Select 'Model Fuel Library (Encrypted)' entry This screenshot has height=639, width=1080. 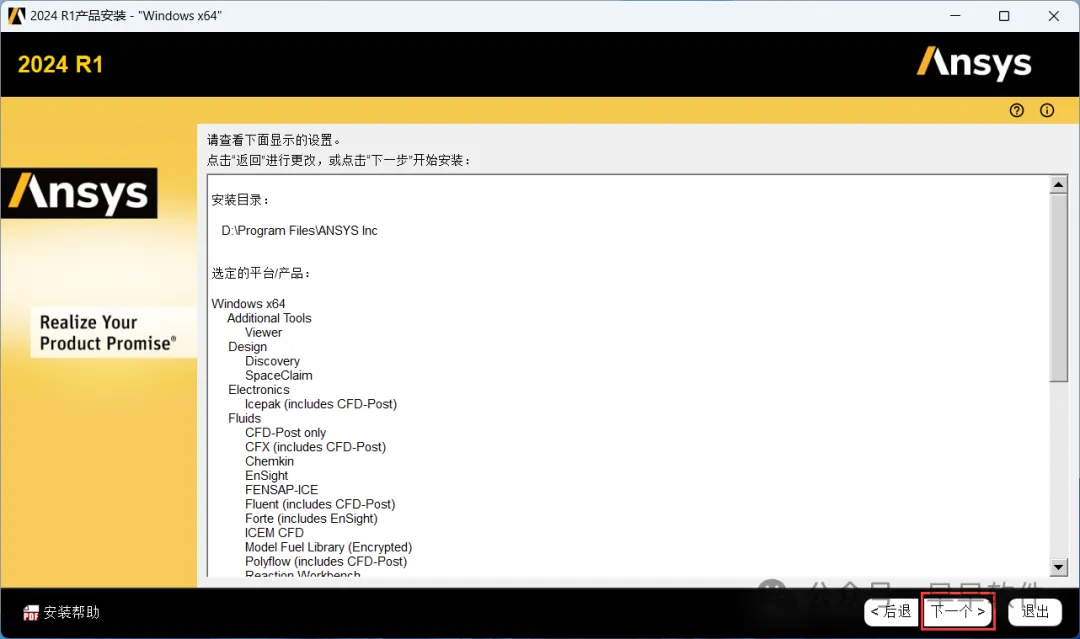(x=329, y=547)
